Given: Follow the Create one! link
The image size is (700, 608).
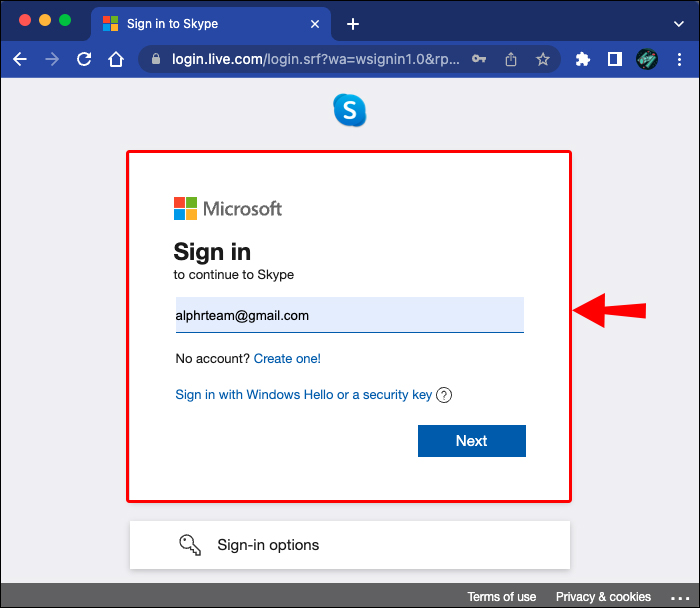Looking at the screenshot, I should (287, 358).
